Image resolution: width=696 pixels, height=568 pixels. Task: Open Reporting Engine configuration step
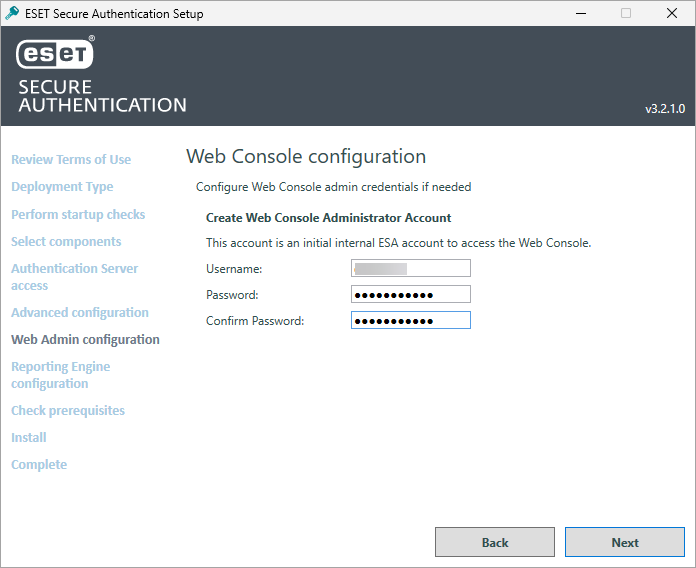point(61,375)
